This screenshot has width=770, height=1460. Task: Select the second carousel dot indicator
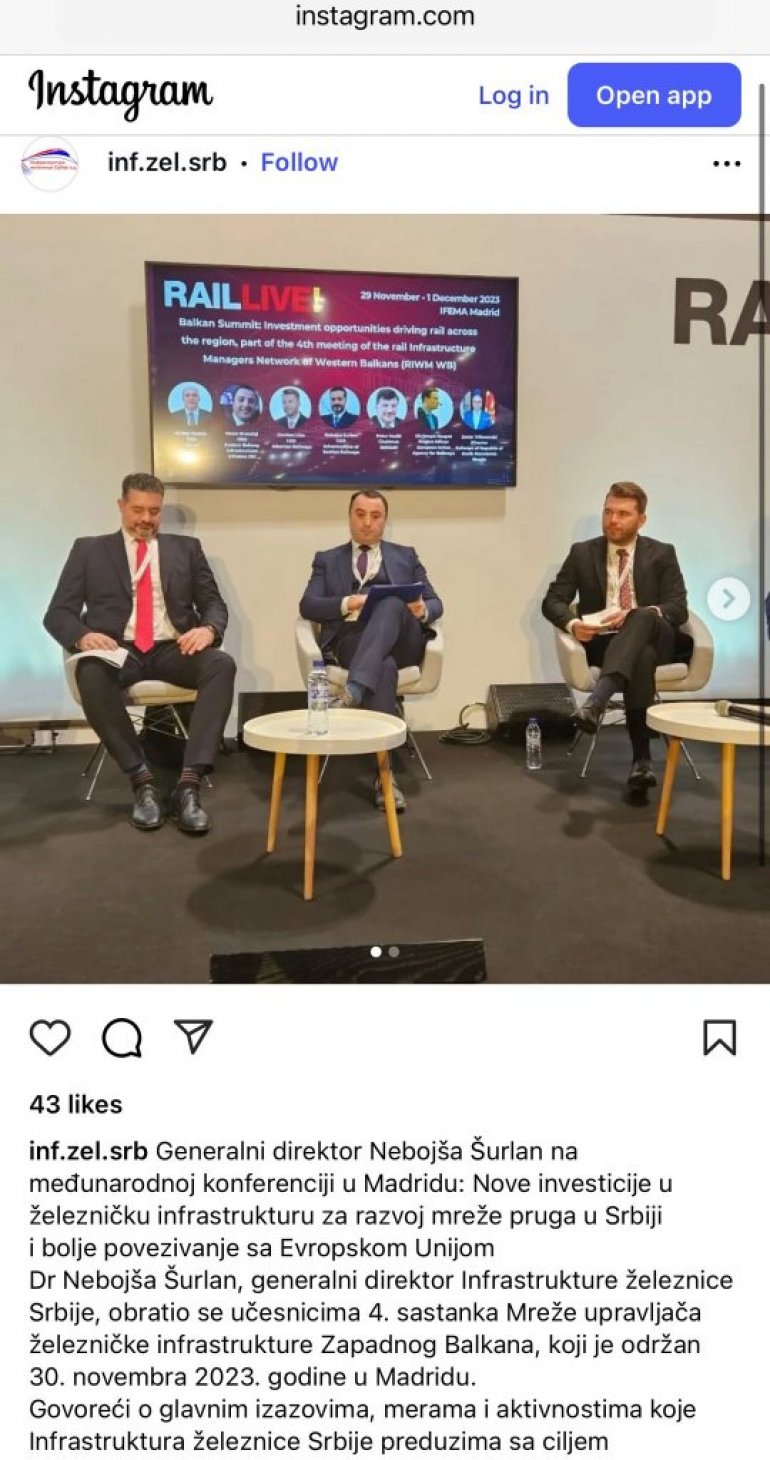pos(394,952)
